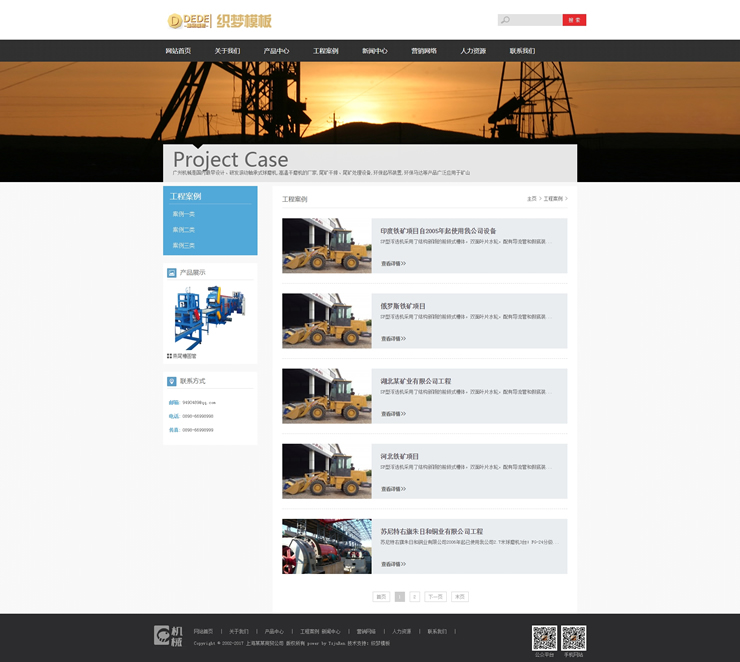Open the 俄罗斯铁矿项目 title link

(403, 306)
